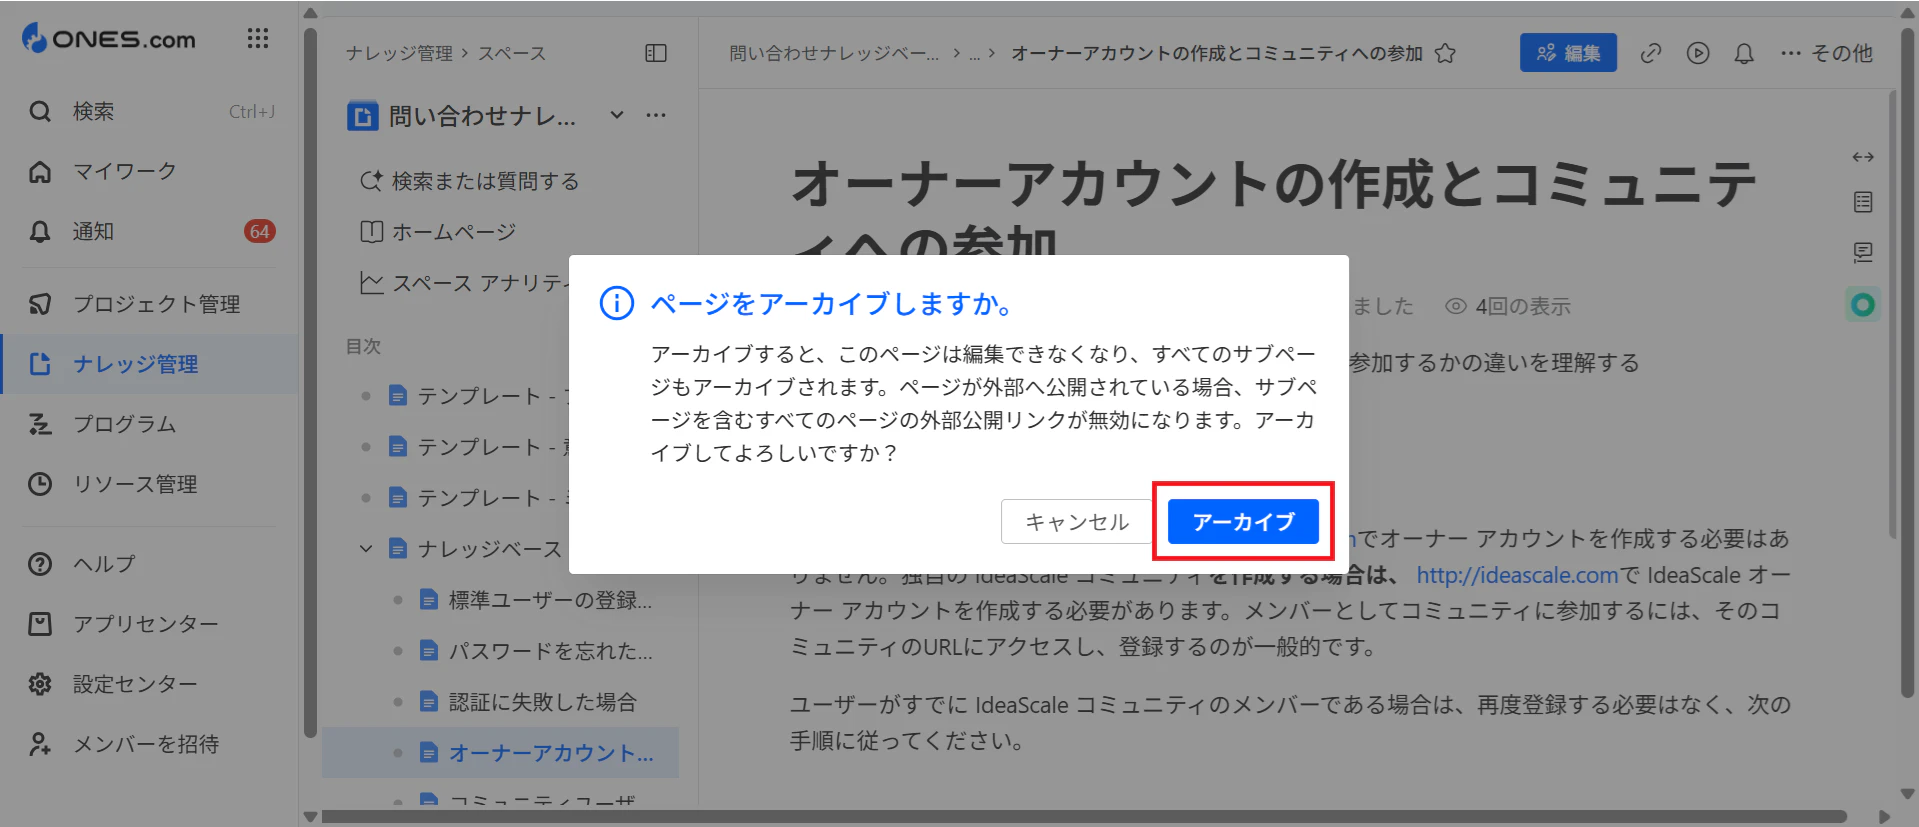The width and height of the screenshot is (1919, 827).
Task: Expand the space switcher chevron beside 問い合わせナレ...
Action: pyautogui.click(x=617, y=115)
